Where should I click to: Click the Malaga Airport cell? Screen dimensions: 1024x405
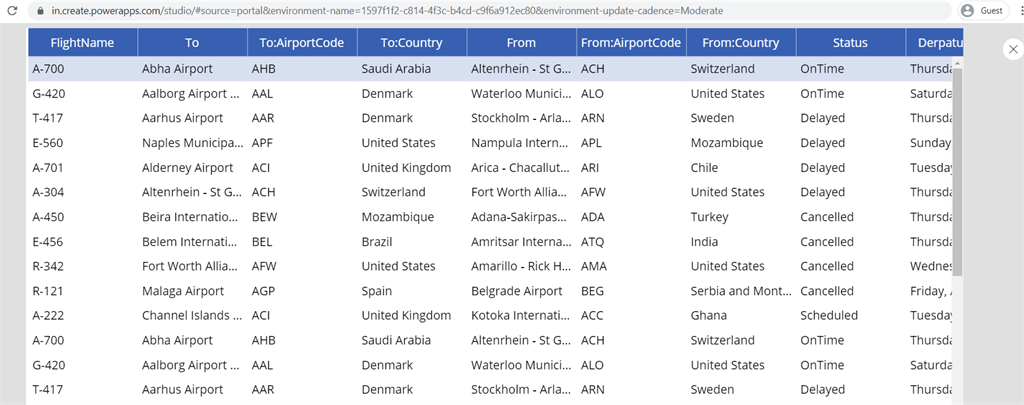[x=184, y=291]
